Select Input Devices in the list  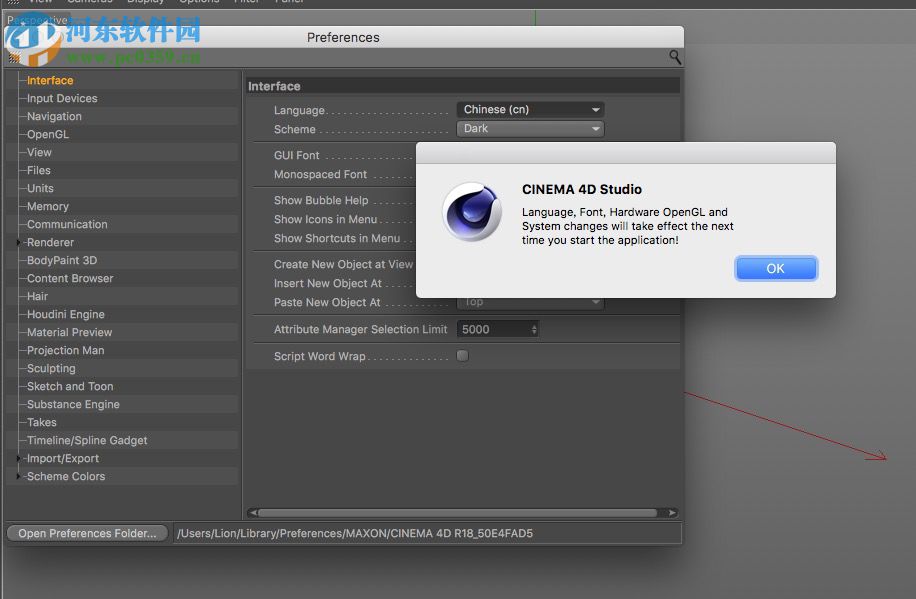click(62, 98)
